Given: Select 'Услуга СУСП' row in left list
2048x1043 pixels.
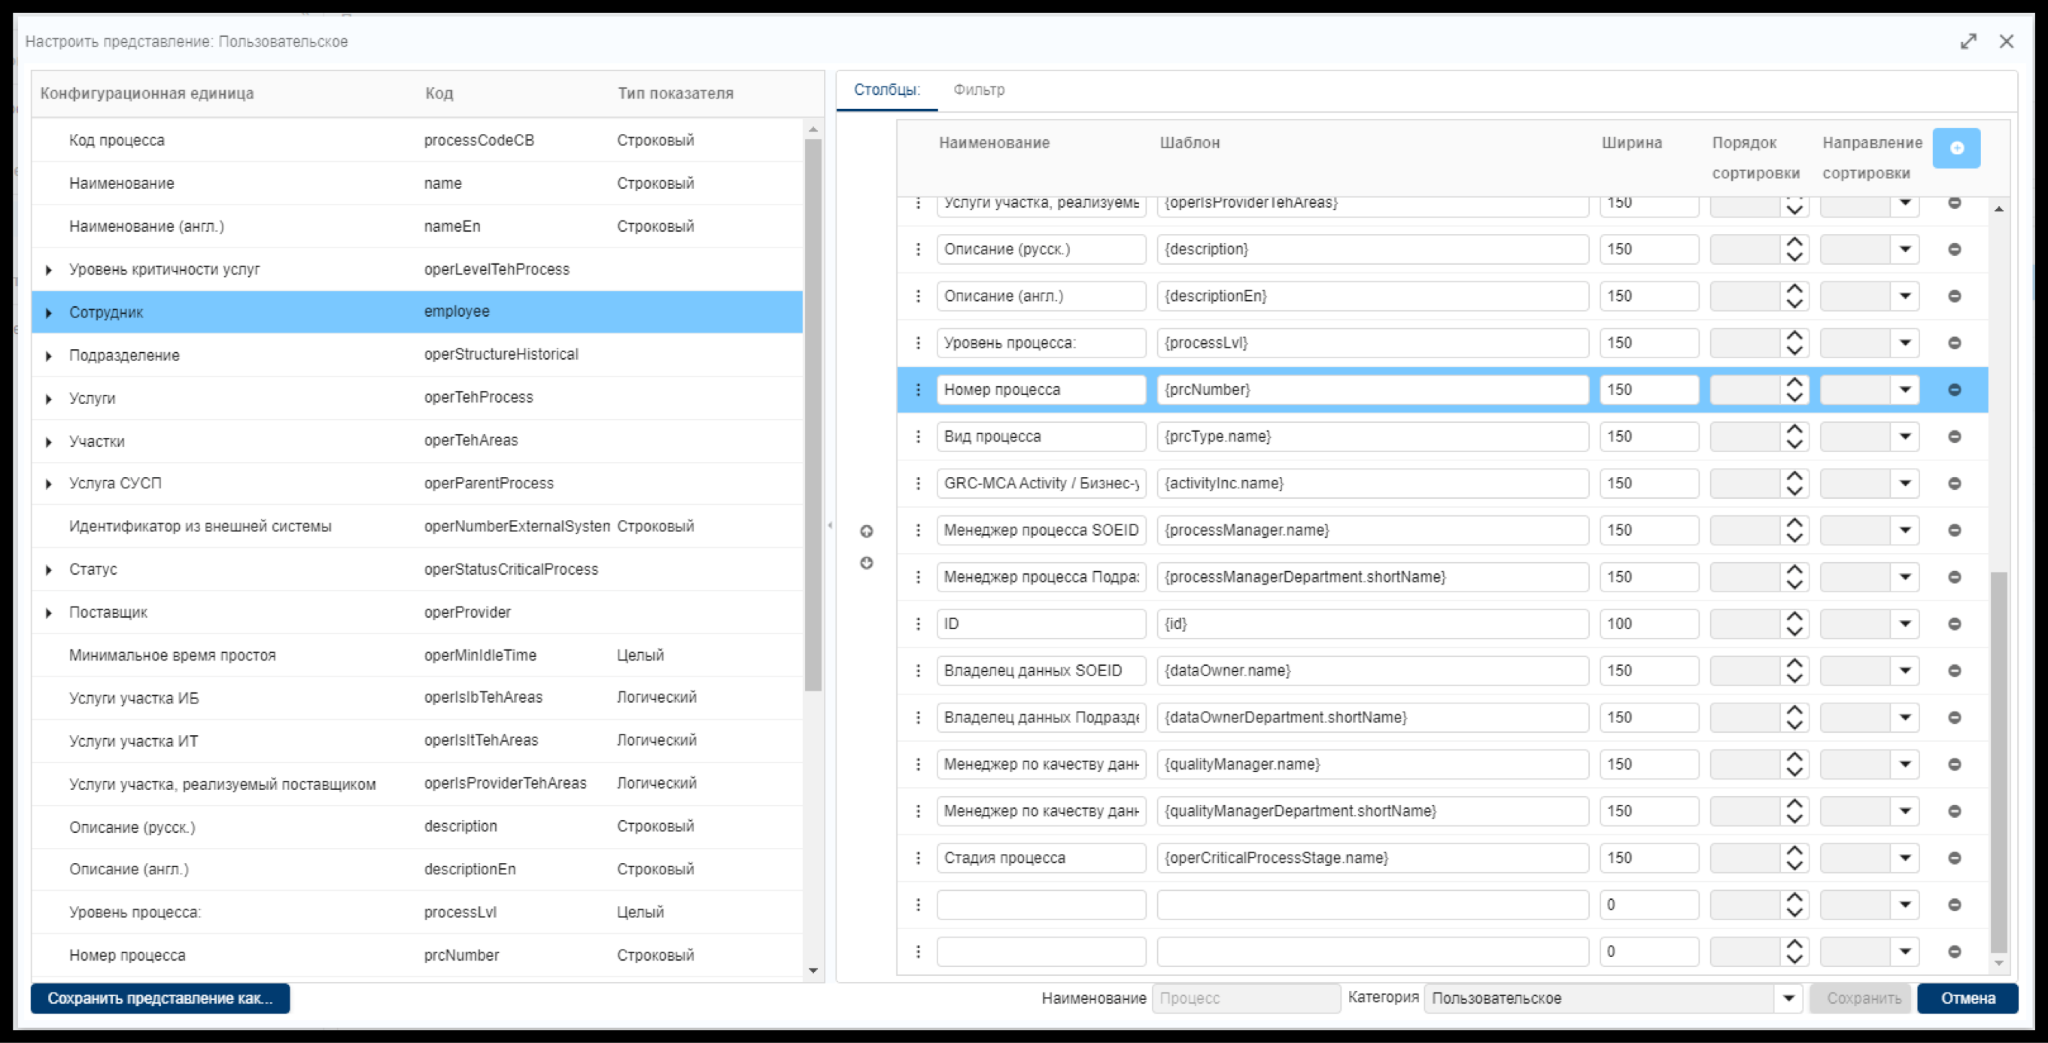Looking at the screenshot, I should [x=115, y=483].
